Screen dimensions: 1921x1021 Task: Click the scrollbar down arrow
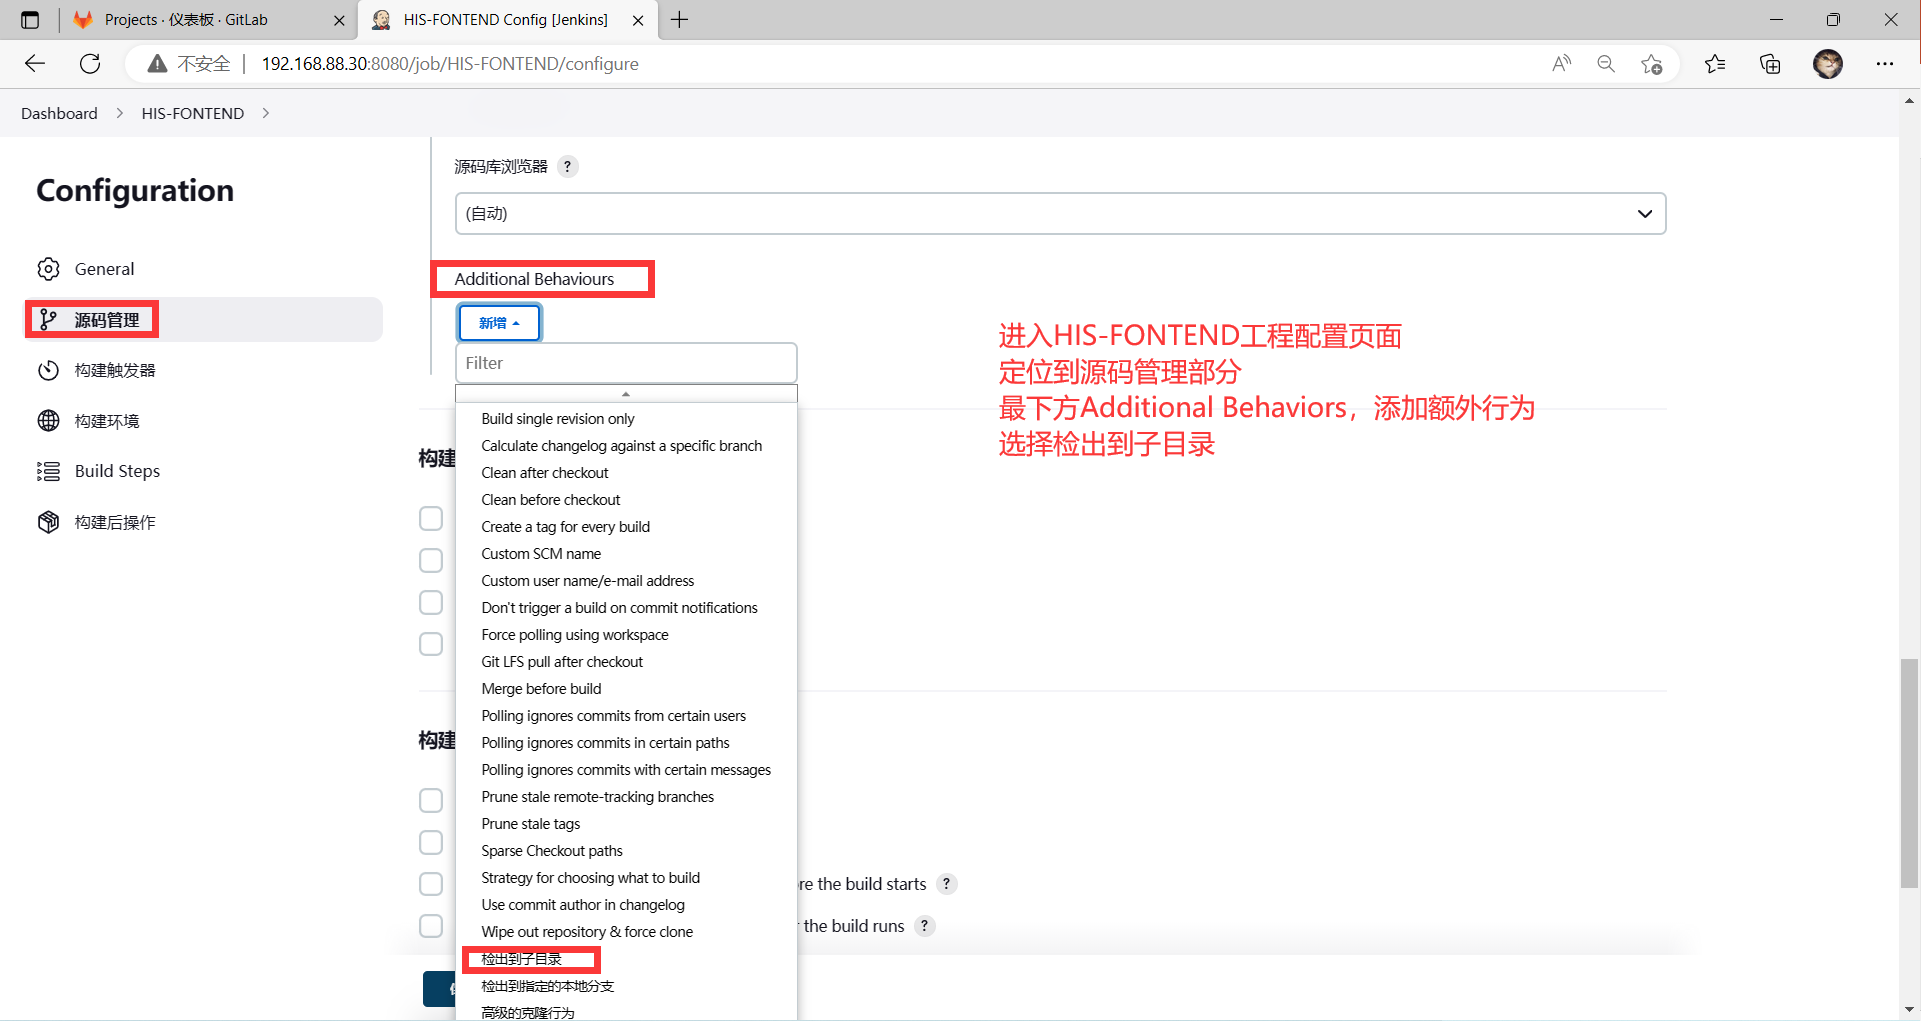click(1910, 1010)
